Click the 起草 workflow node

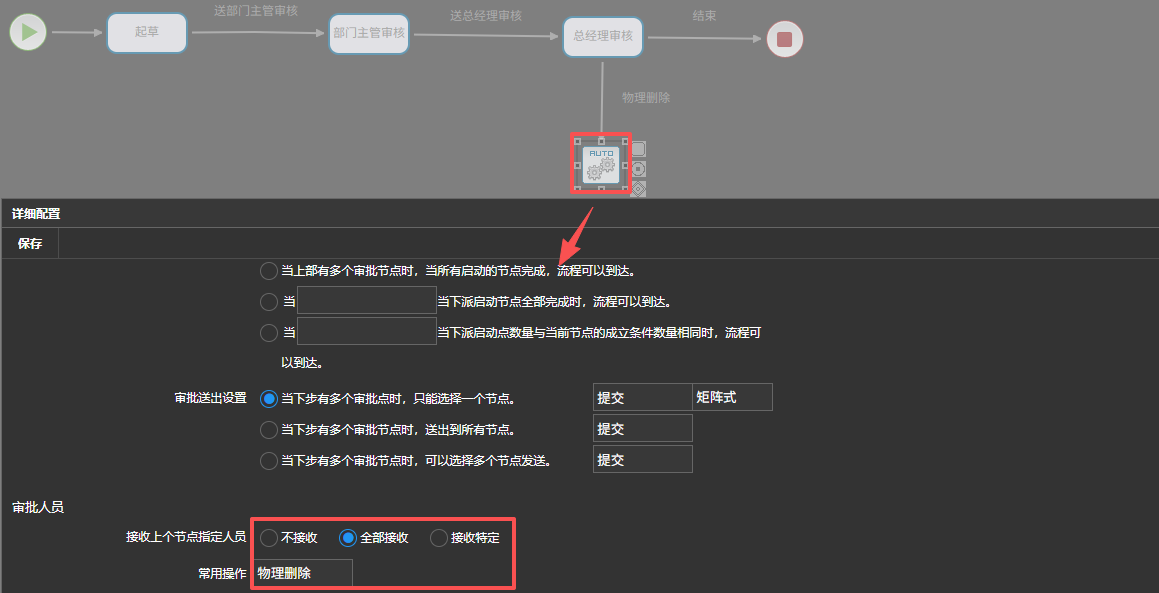147,32
